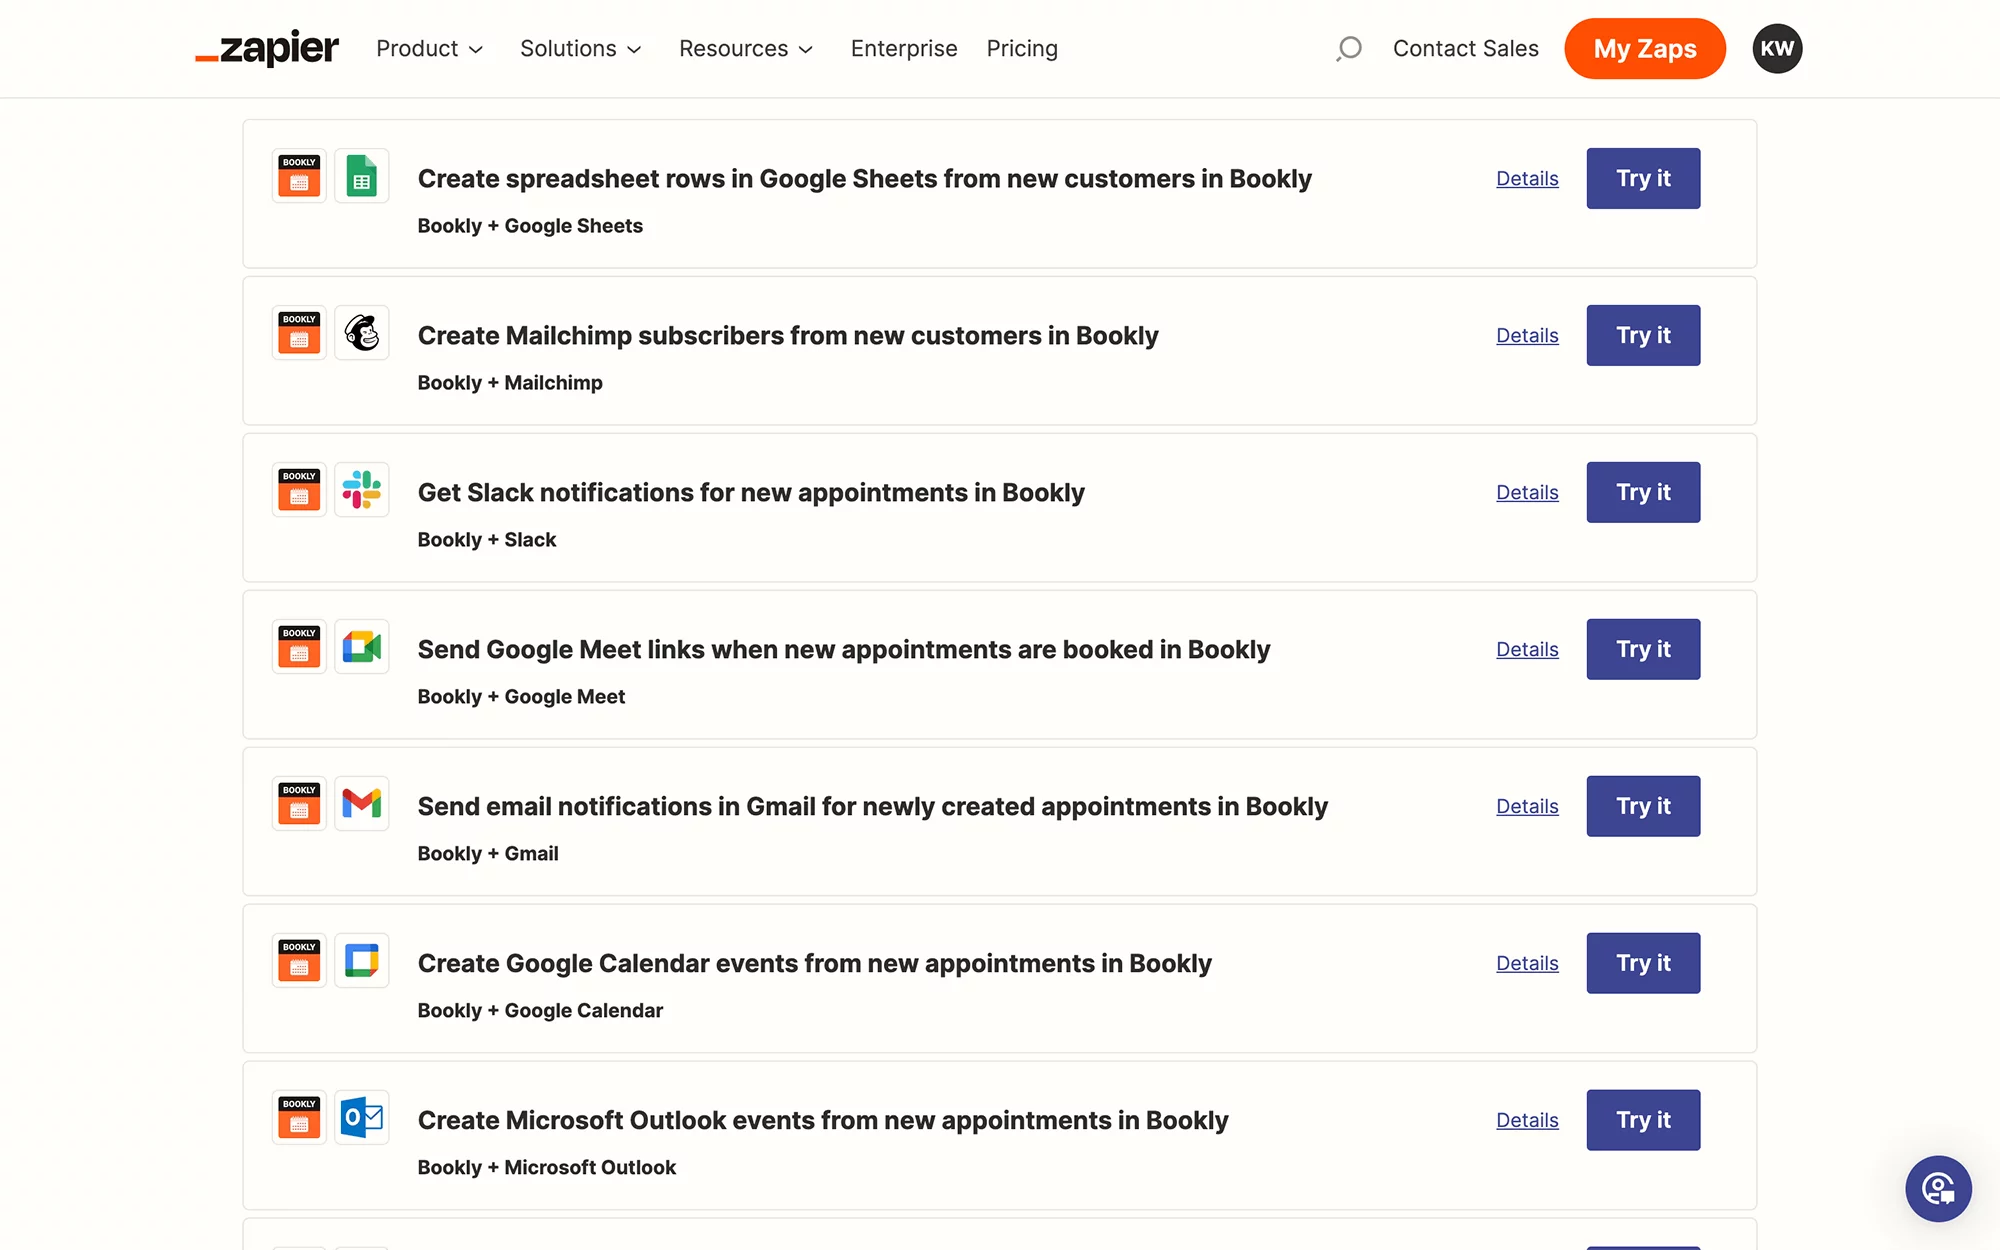Open the search magnifier icon

pyautogui.click(x=1349, y=48)
